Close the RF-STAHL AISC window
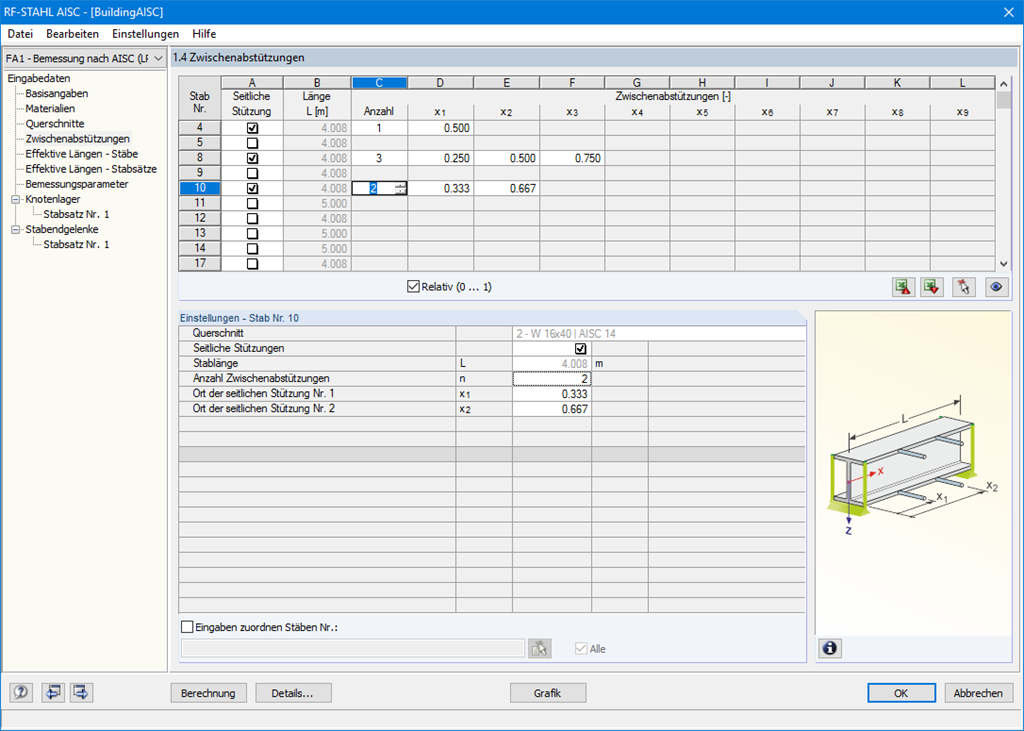The image size is (1024, 731). point(1008,12)
